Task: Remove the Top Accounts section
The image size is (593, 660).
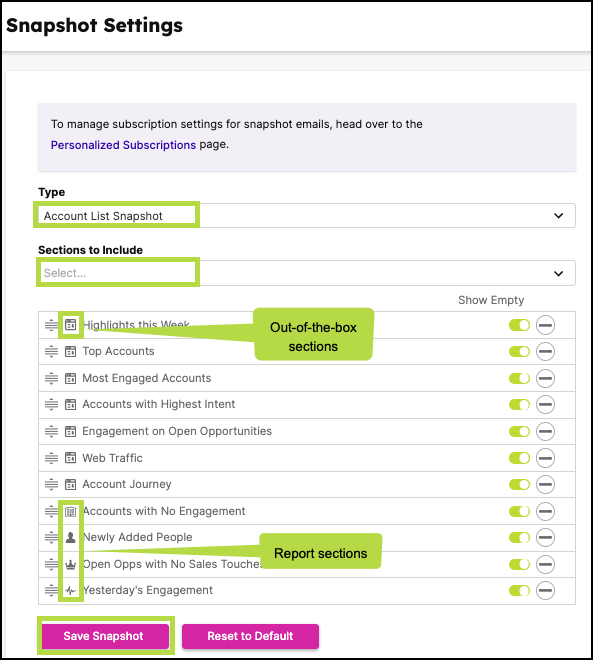Action: pyautogui.click(x=545, y=351)
